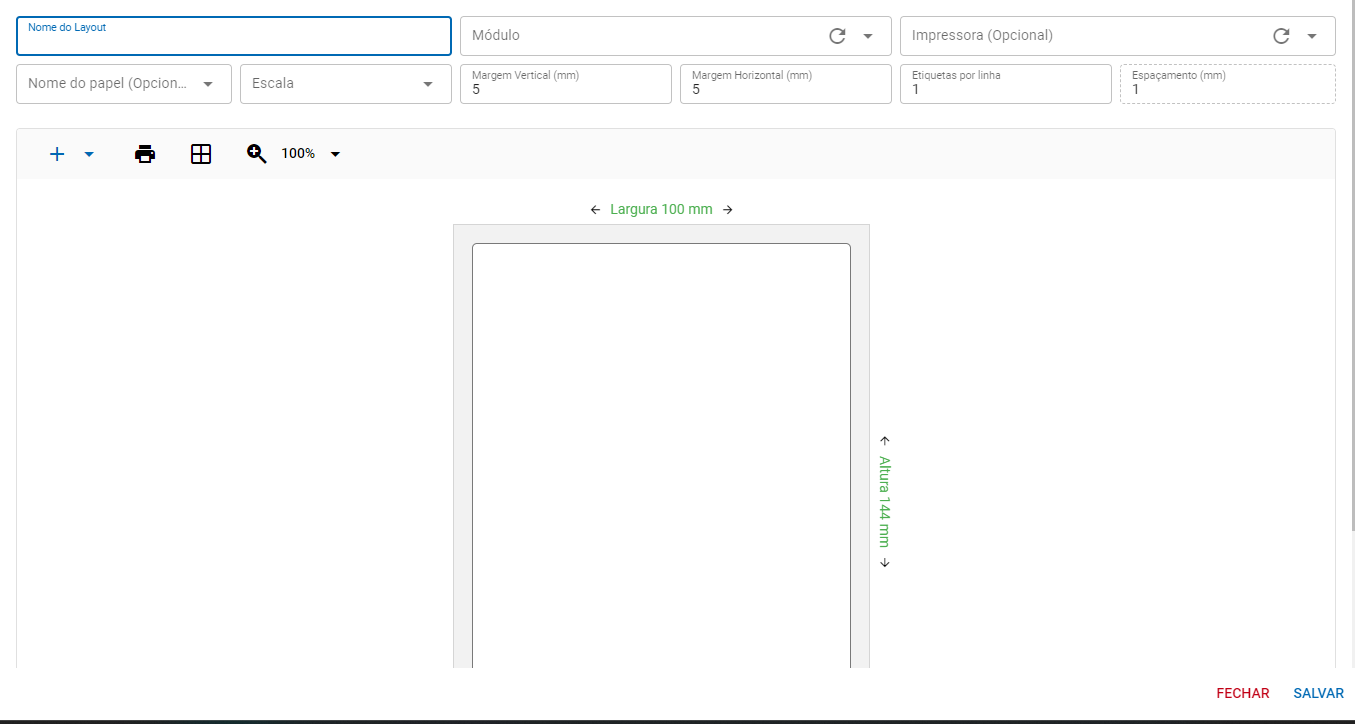1355x724 pixels.
Task: Click the zoom magnifier icon
Action: click(257, 154)
